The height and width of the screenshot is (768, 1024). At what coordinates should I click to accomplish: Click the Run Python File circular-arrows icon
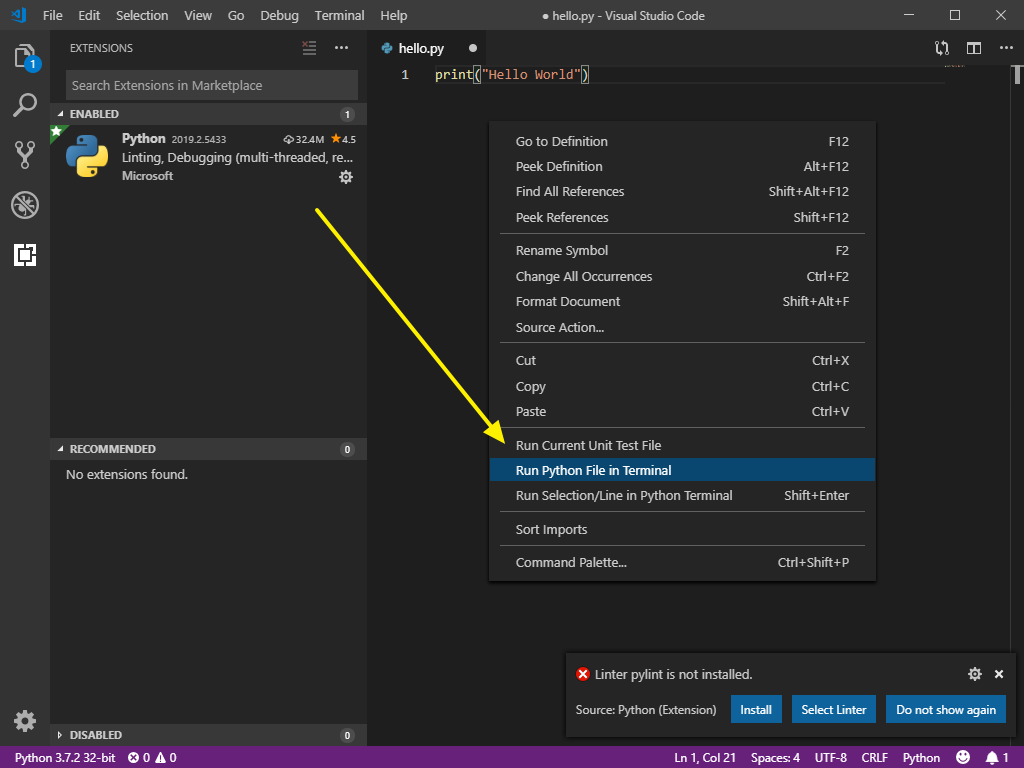coord(941,47)
